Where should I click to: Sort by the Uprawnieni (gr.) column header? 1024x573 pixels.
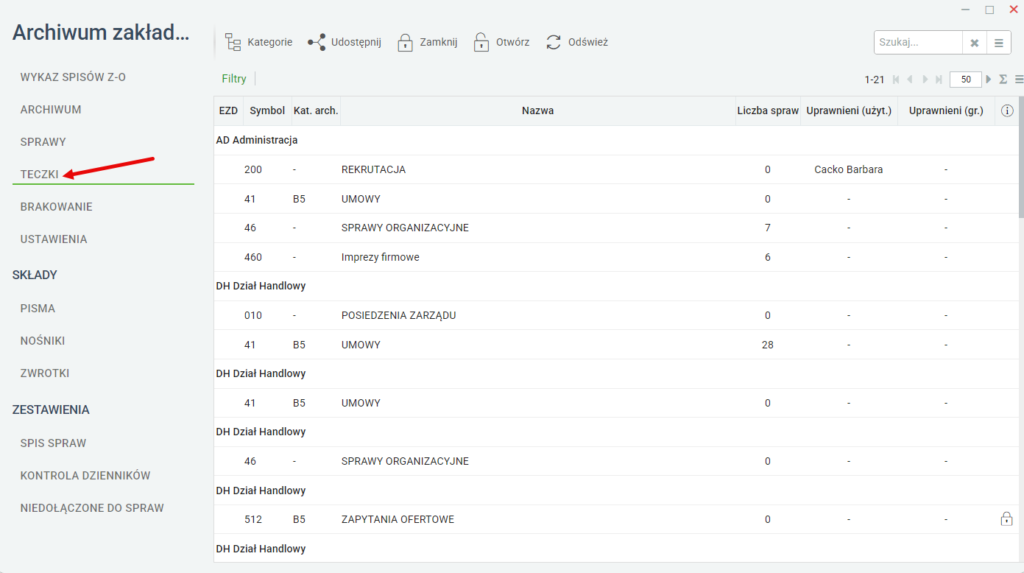pyautogui.click(x=946, y=110)
